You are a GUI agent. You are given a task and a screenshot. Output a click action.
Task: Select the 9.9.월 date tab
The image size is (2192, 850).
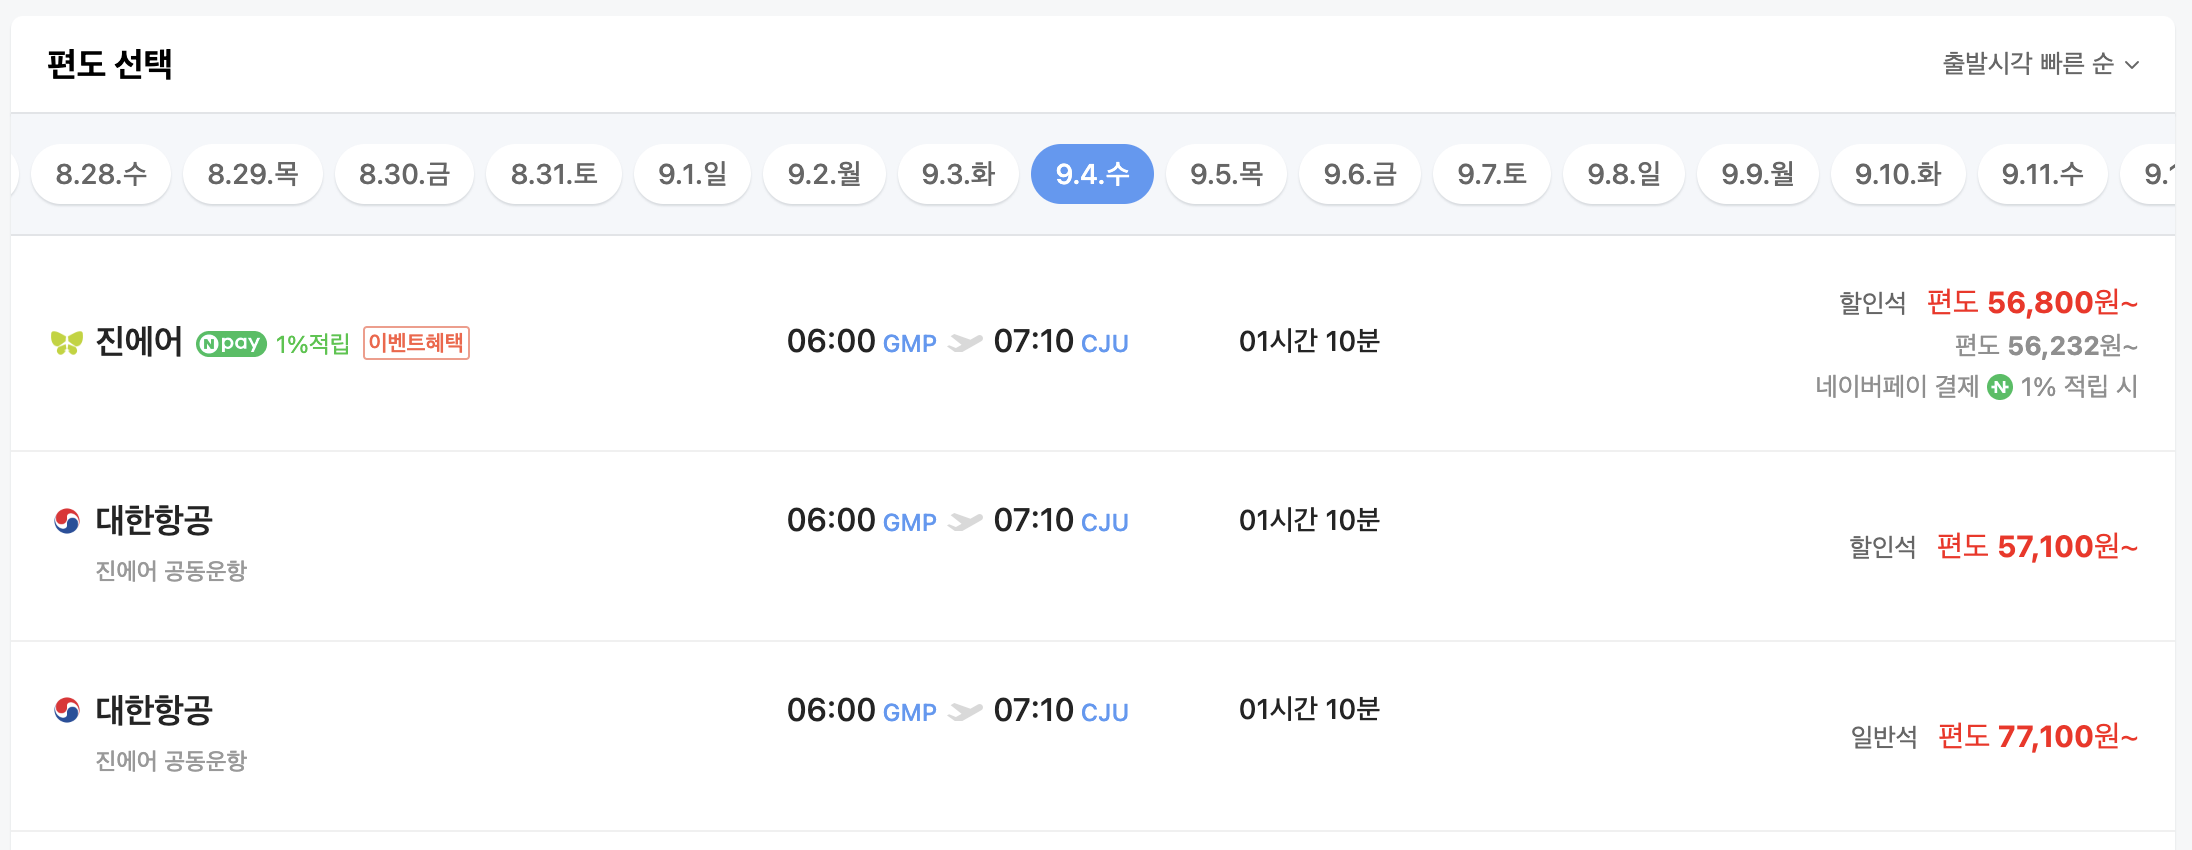pyautogui.click(x=1757, y=174)
